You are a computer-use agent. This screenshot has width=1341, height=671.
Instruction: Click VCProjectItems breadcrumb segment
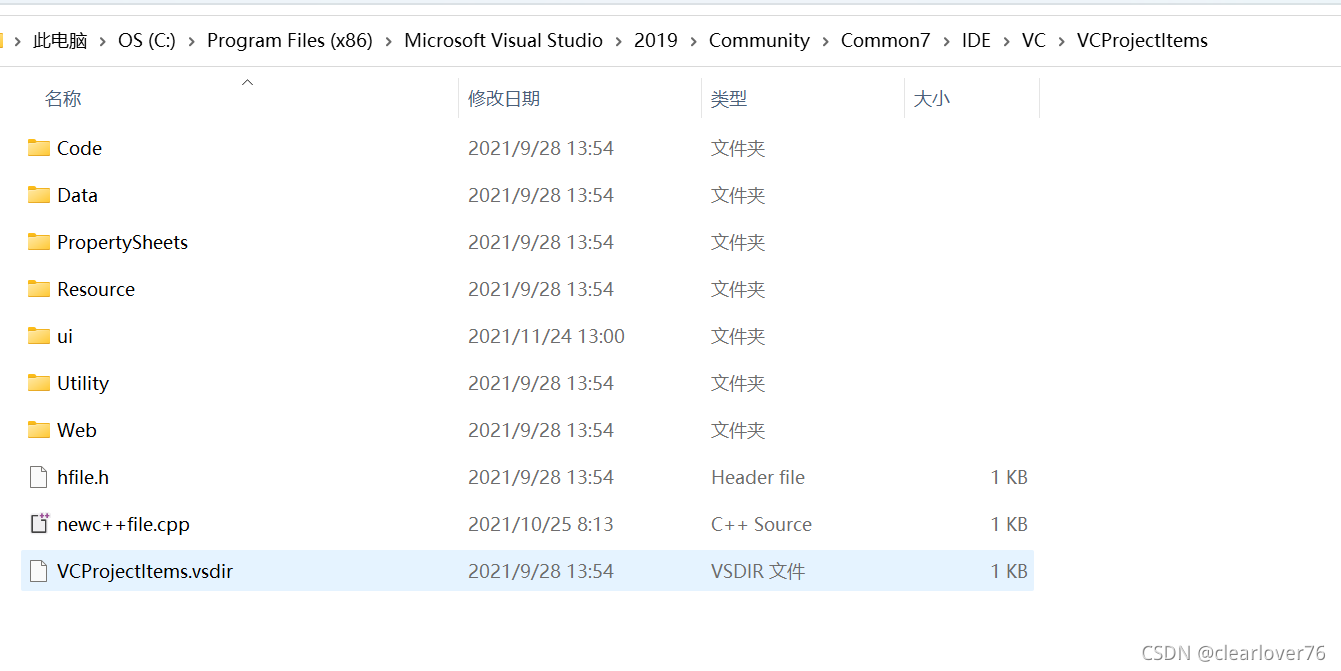[x=1142, y=41]
